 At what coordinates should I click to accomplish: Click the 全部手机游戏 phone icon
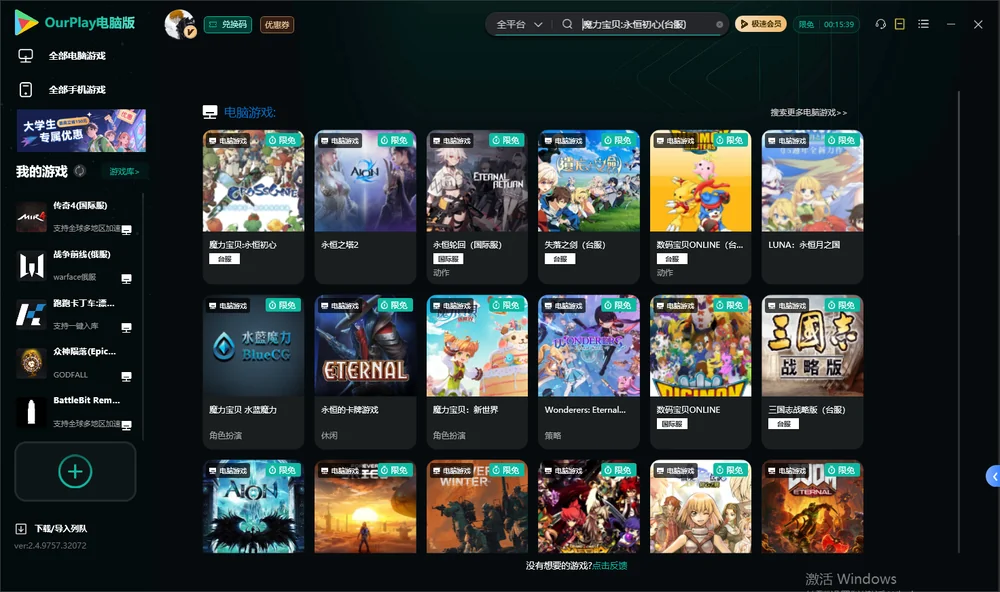click(26, 89)
